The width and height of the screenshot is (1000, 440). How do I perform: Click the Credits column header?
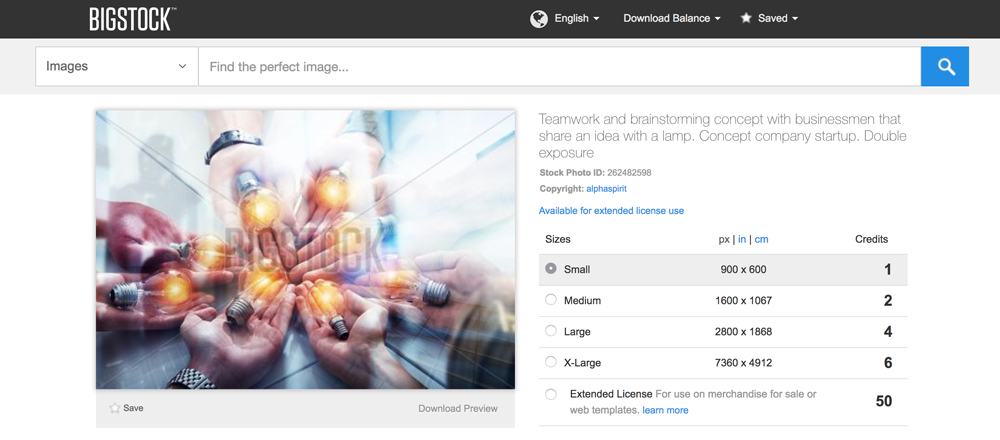(871, 240)
